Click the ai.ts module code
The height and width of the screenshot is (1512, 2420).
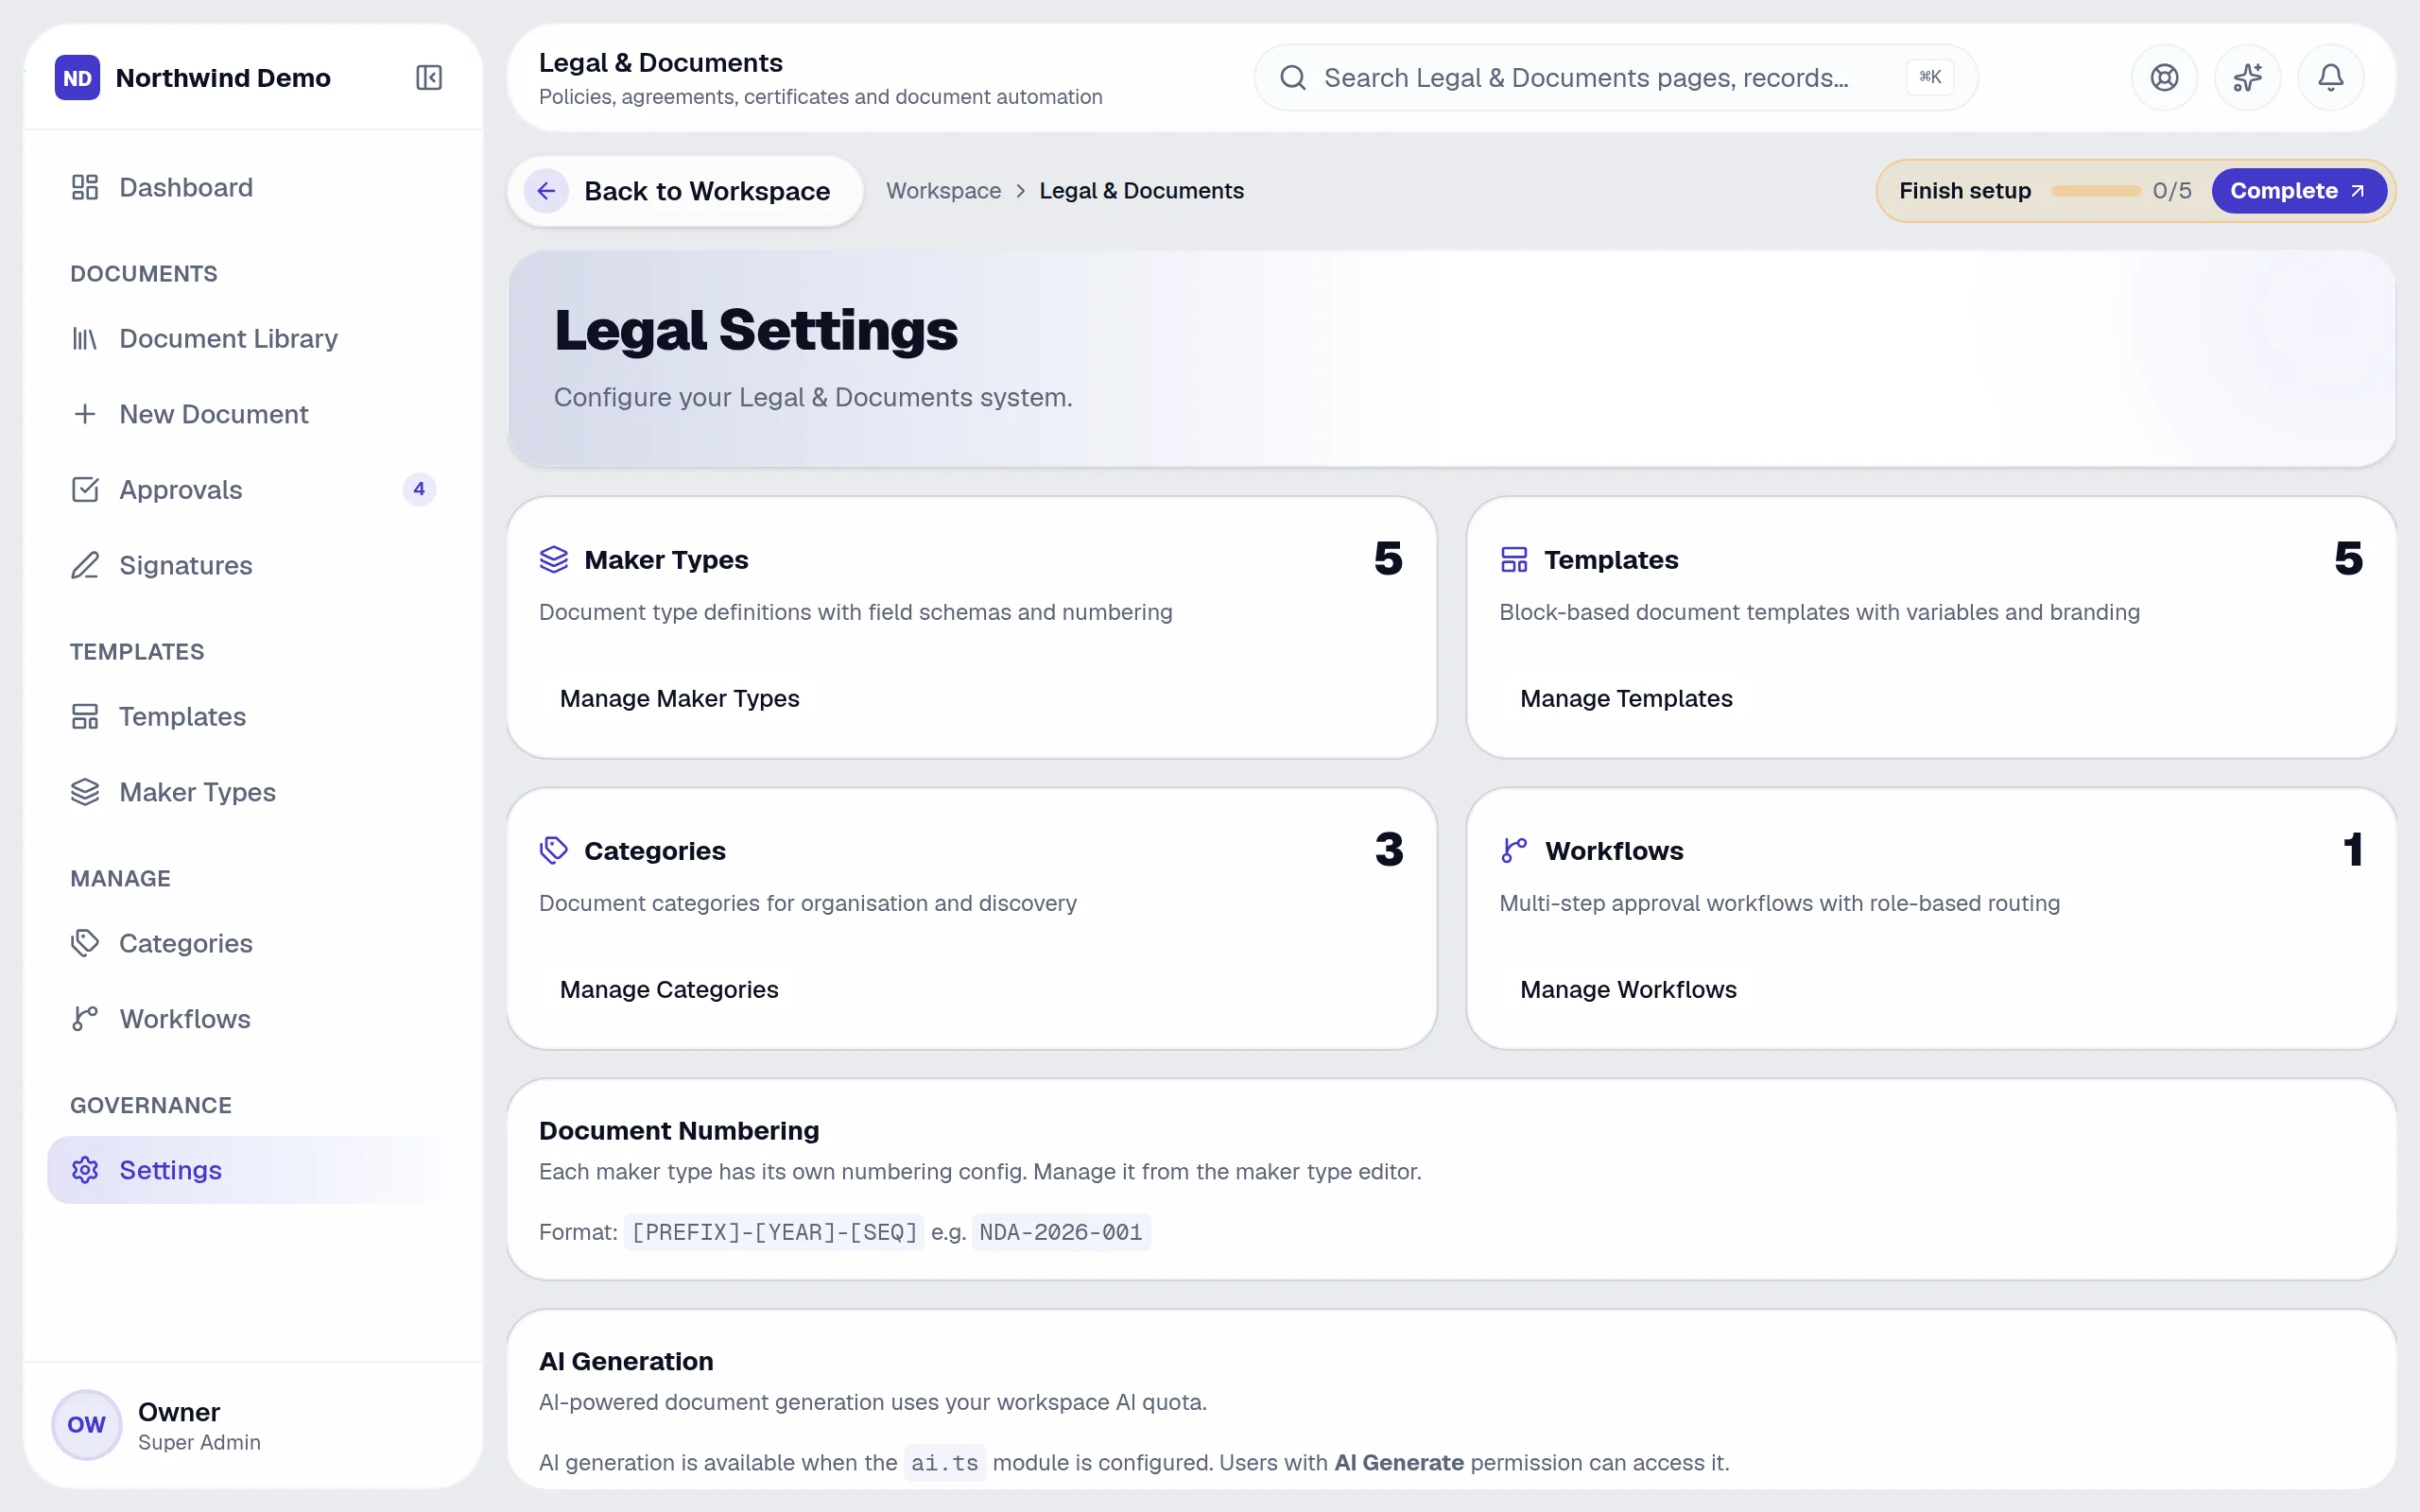(x=945, y=1463)
